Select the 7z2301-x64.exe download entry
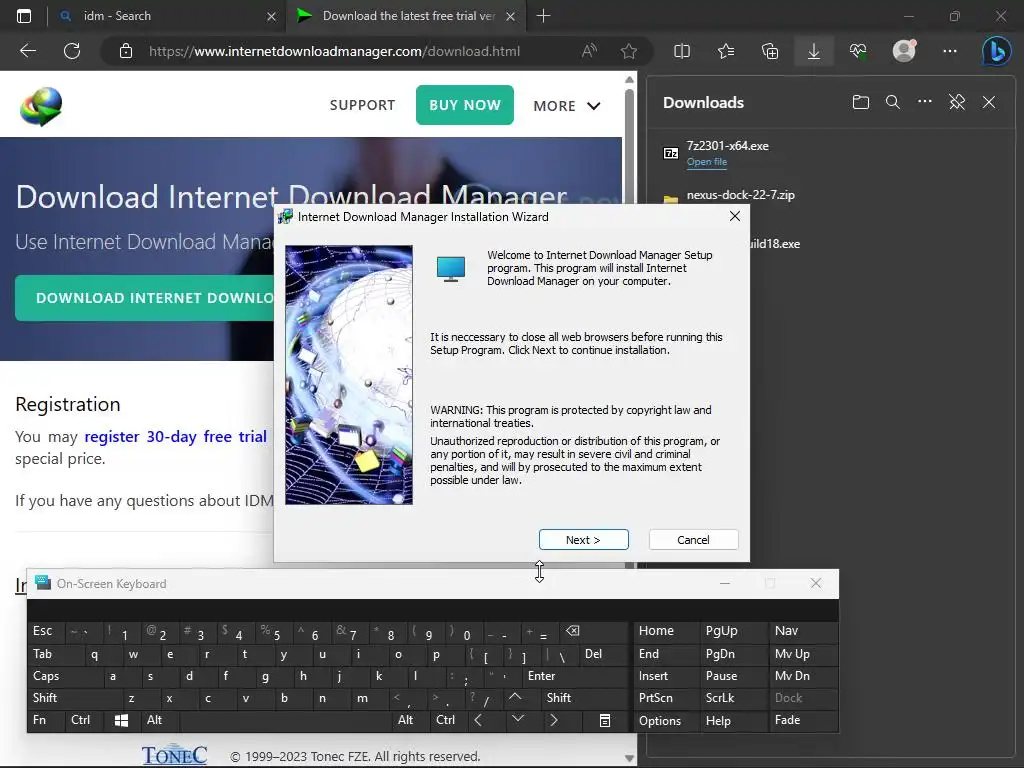 point(728,146)
